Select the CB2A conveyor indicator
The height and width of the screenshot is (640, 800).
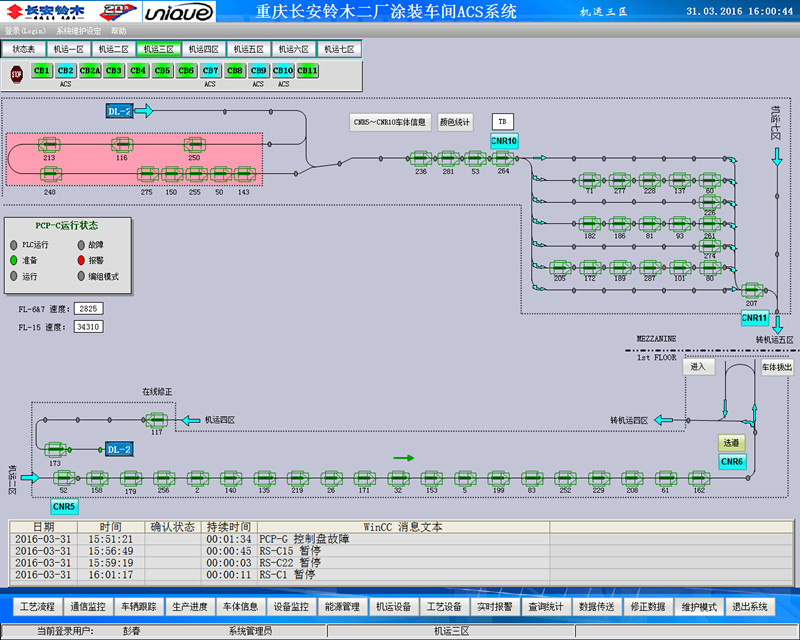coord(90,71)
